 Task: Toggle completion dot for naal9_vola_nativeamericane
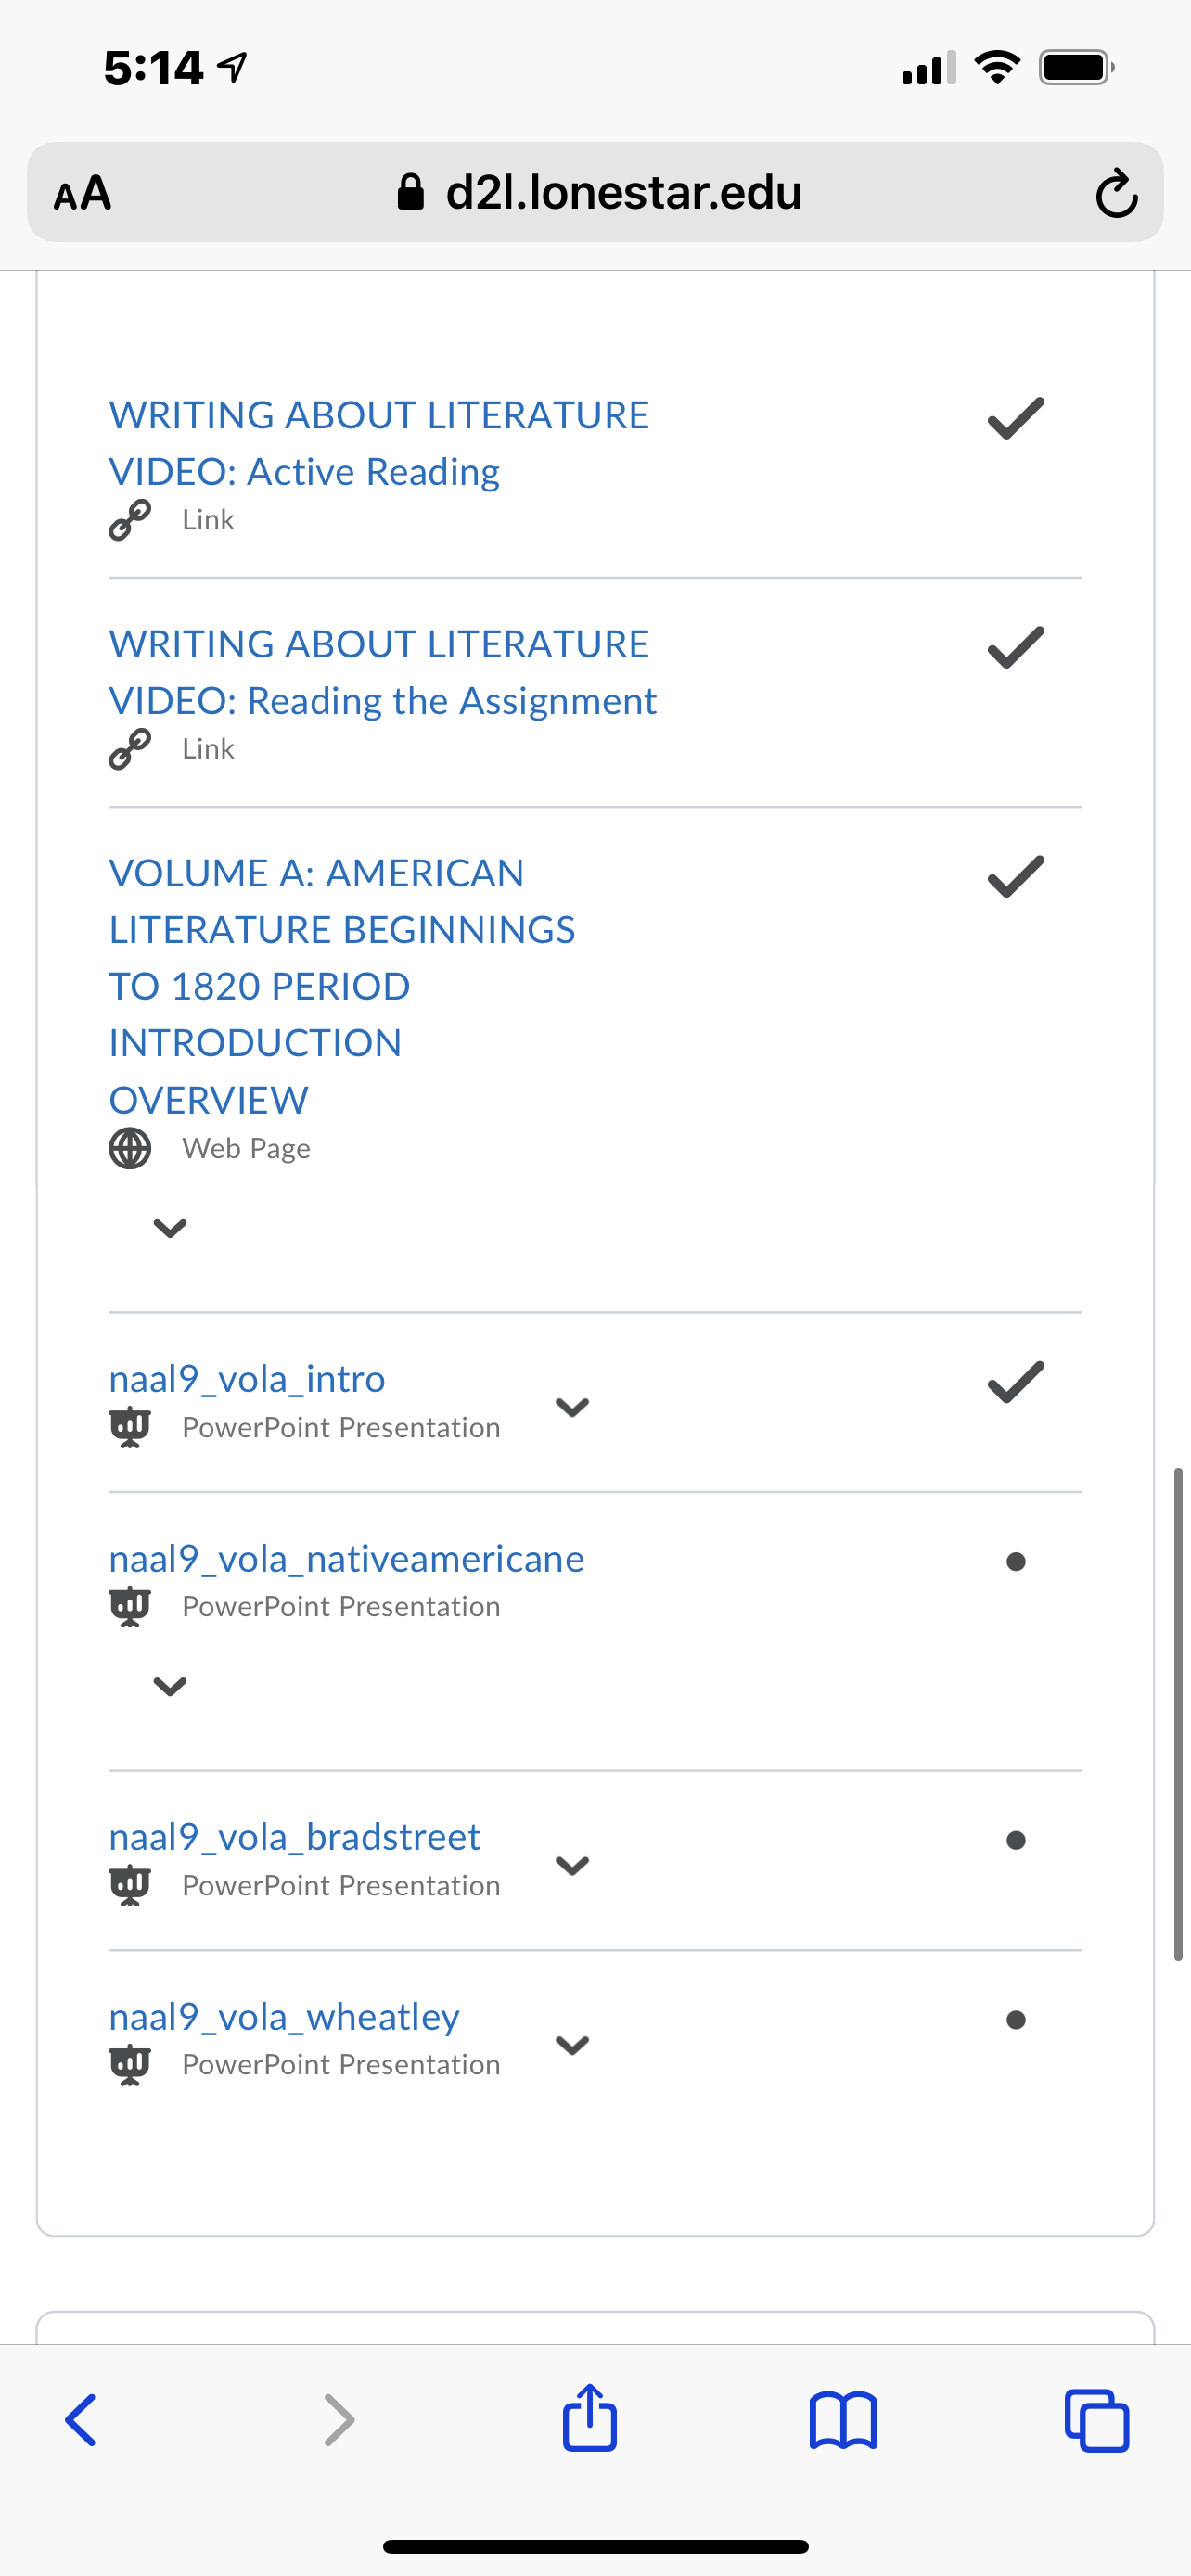[1015, 1561]
